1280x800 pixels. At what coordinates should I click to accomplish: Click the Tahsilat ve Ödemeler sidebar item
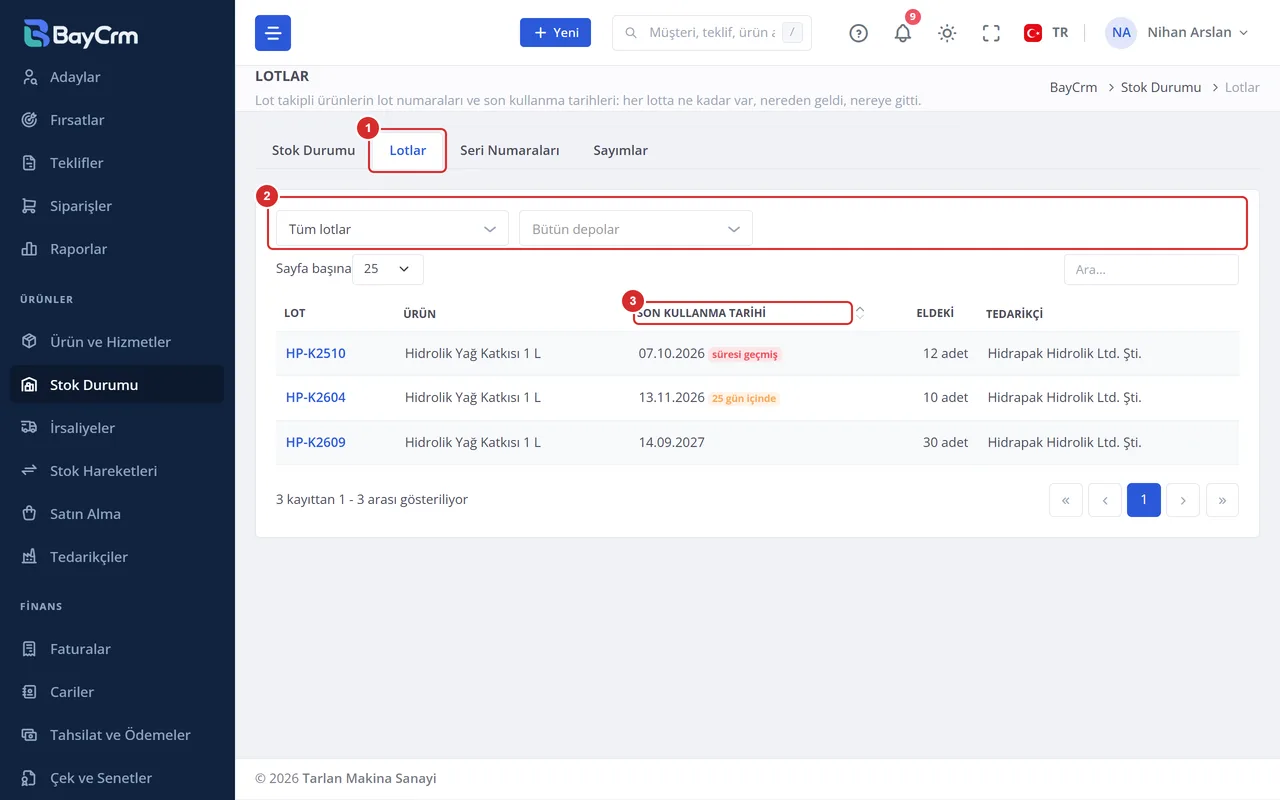point(117,735)
